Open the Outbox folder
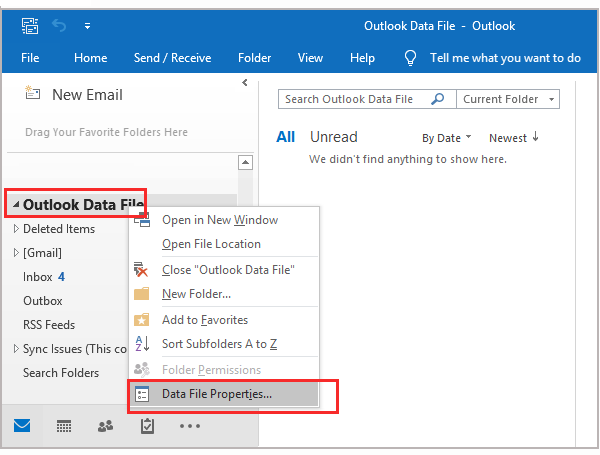This screenshot has height=455, width=600. coord(42,301)
